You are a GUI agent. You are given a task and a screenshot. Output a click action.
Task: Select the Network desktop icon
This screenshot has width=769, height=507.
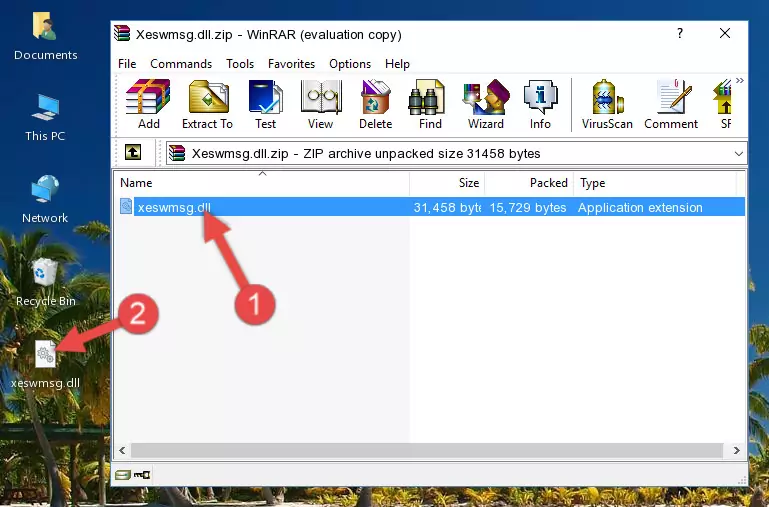[45, 199]
